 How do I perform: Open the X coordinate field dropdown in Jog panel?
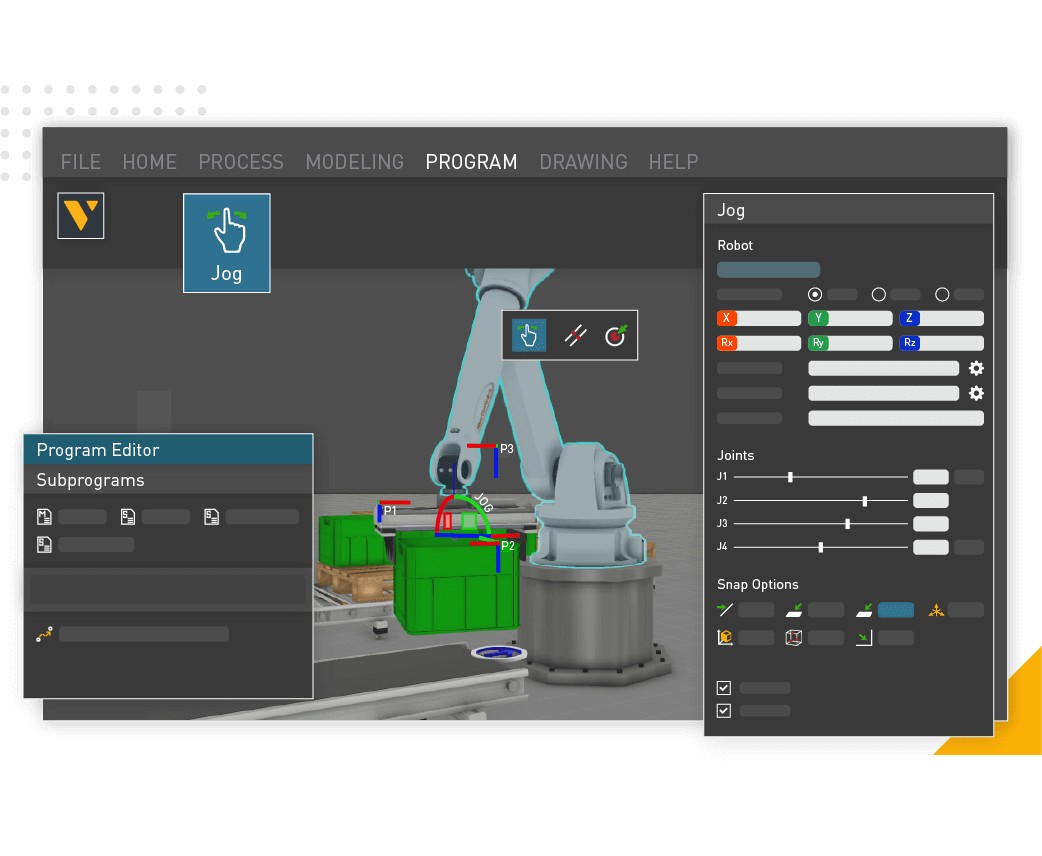[758, 317]
